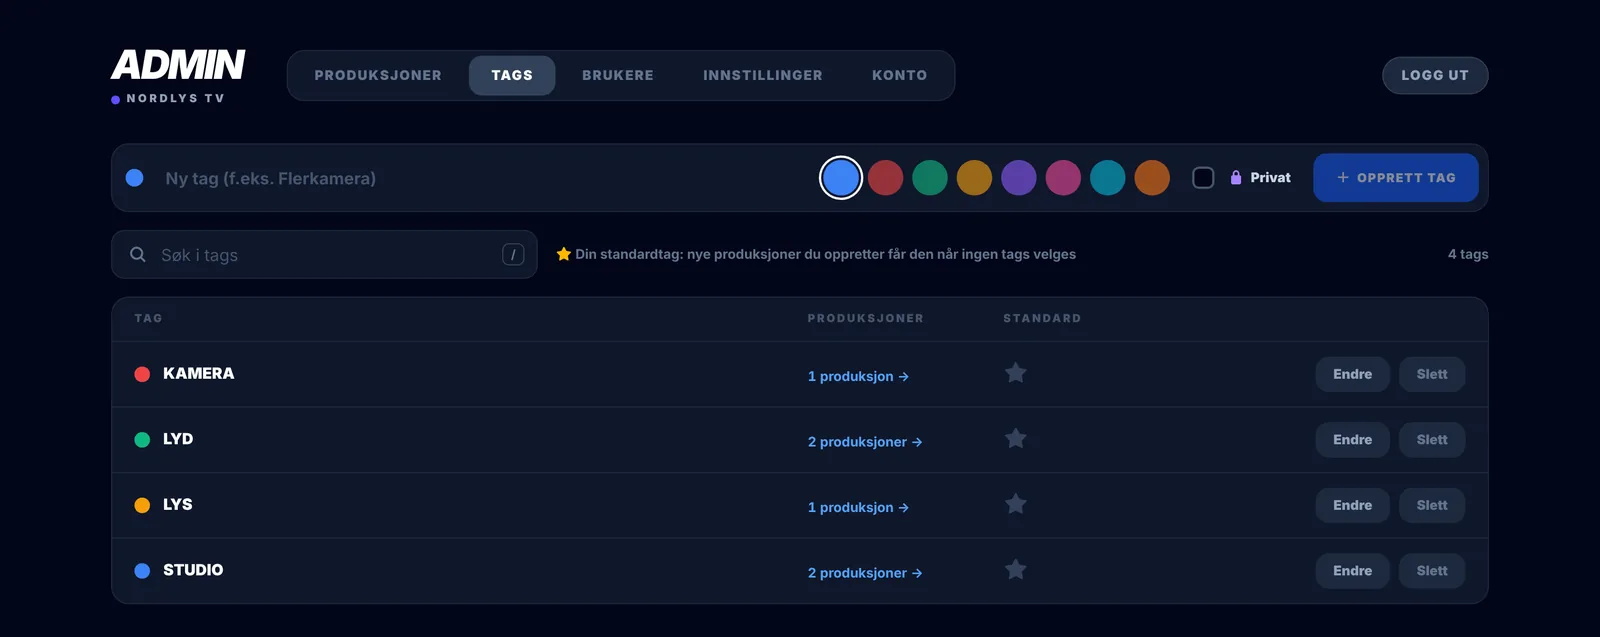Viewport: 1600px width, 637px height.
Task: Make STUDIO the standard tag via star
Action: click(1016, 570)
